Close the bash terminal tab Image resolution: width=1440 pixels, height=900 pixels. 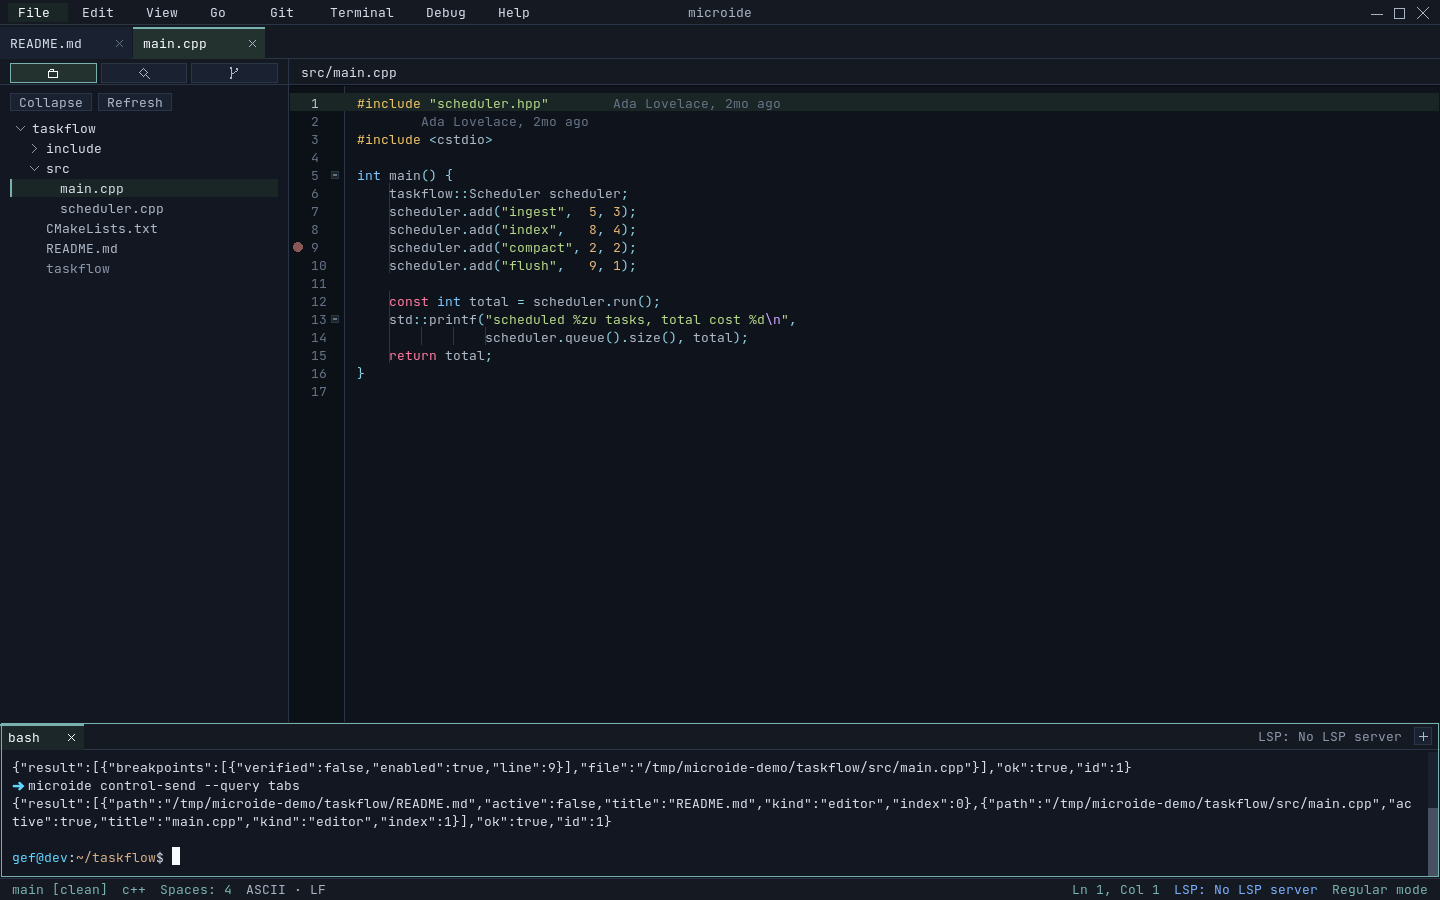coord(71,738)
